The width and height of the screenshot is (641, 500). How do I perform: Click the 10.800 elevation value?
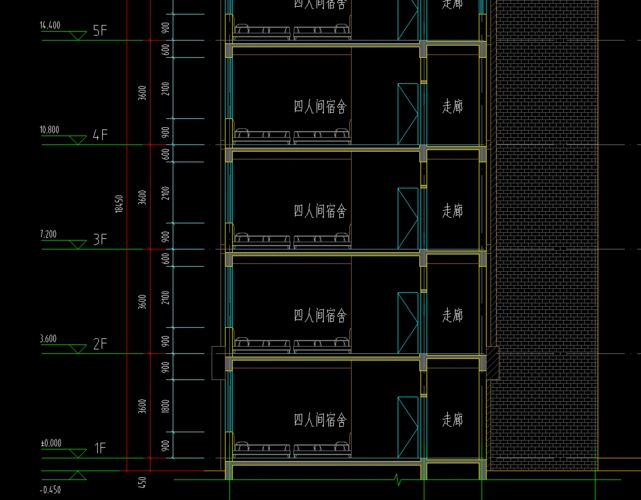(x=50, y=130)
